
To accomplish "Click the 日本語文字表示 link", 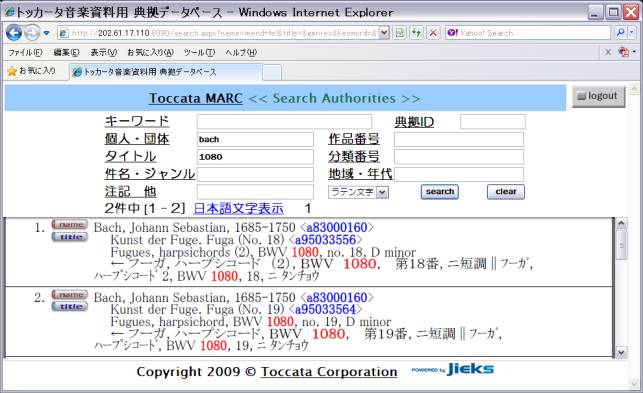I will click(x=238, y=208).
